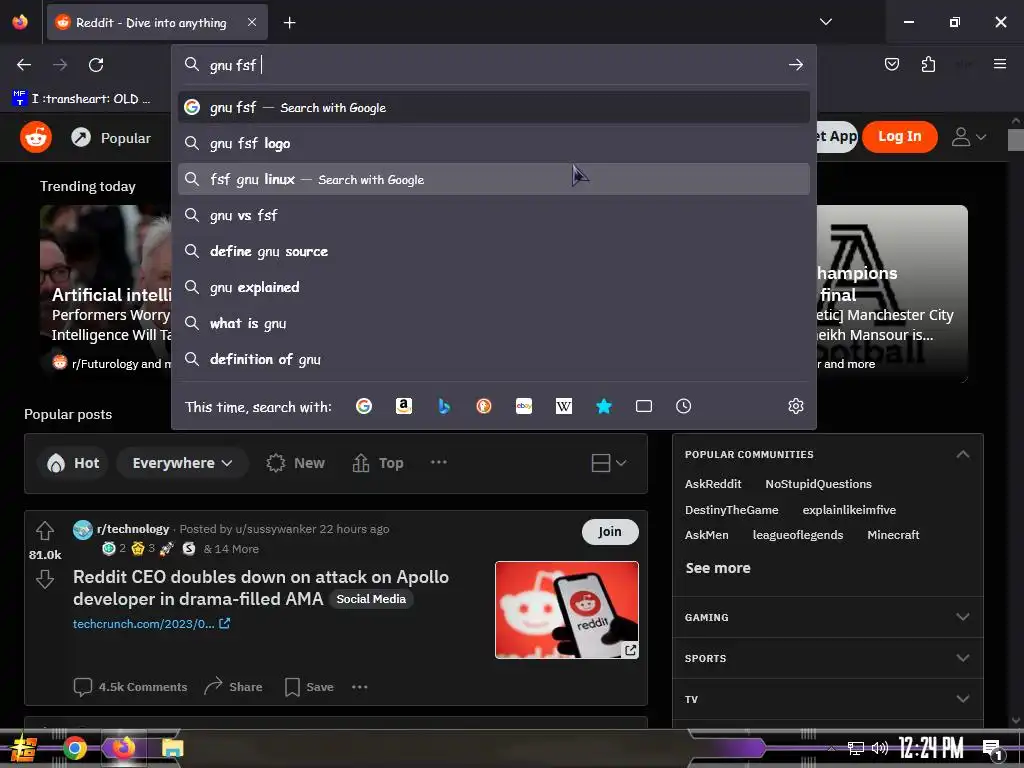Open the Minecraft community link
The height and width of the screenshot is (768, 1024).
pyautogui.click(x=893, y=535)
